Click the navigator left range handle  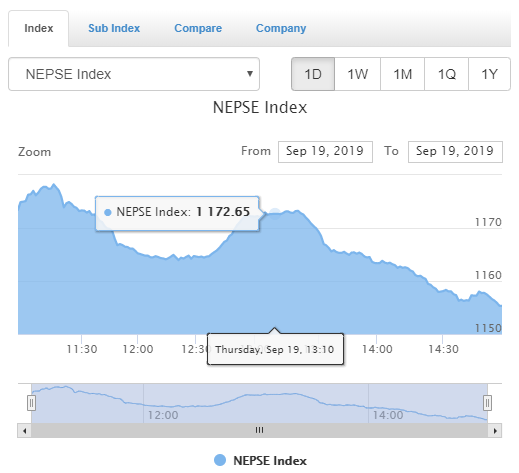(x=31, y=403)
